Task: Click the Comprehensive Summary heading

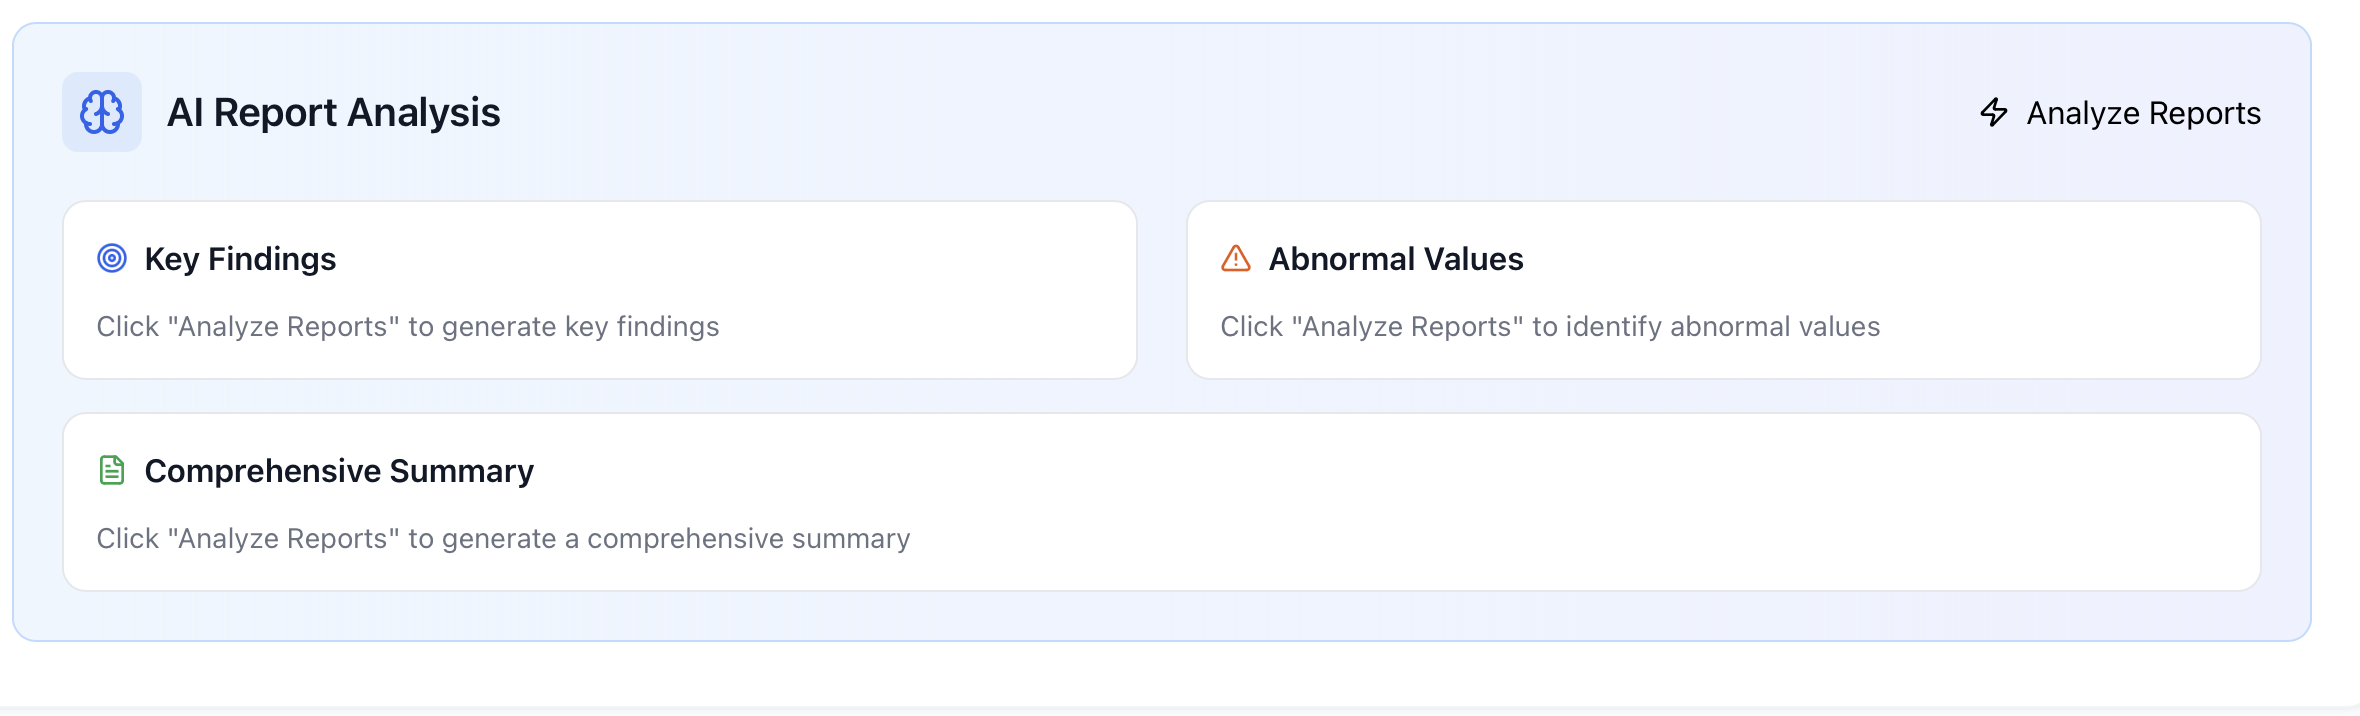Action: point(340,470)
